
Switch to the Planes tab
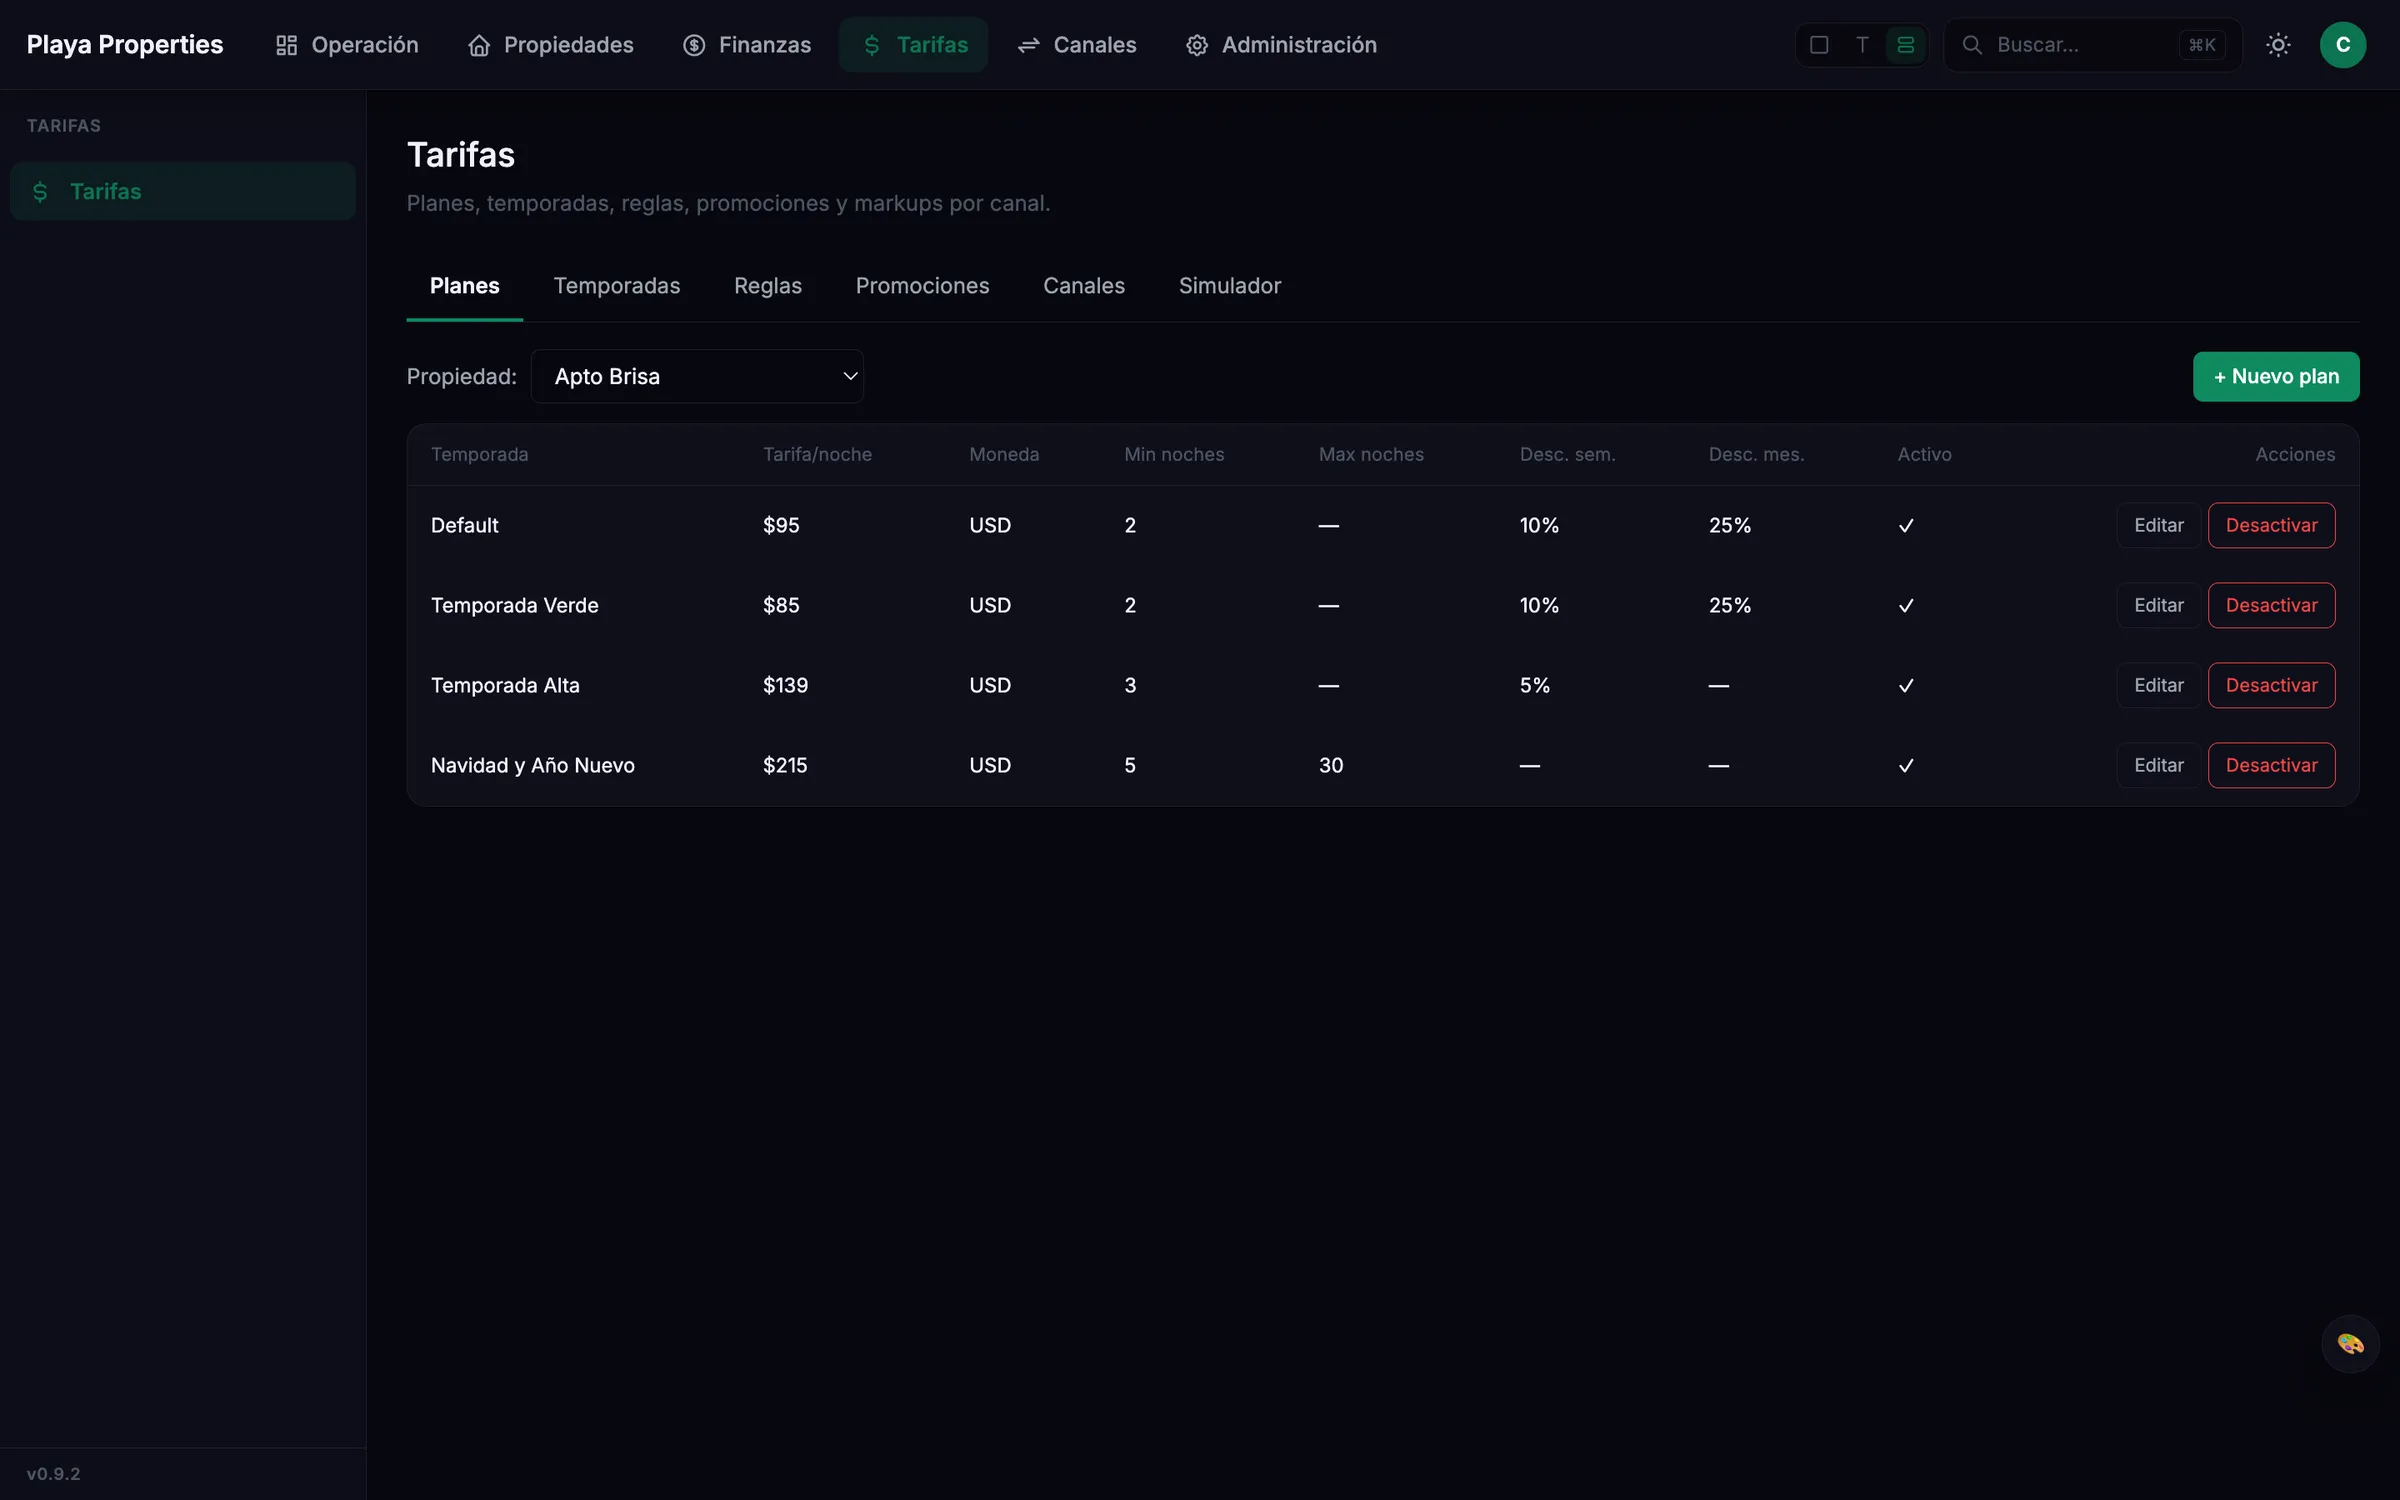coord(465,286)
